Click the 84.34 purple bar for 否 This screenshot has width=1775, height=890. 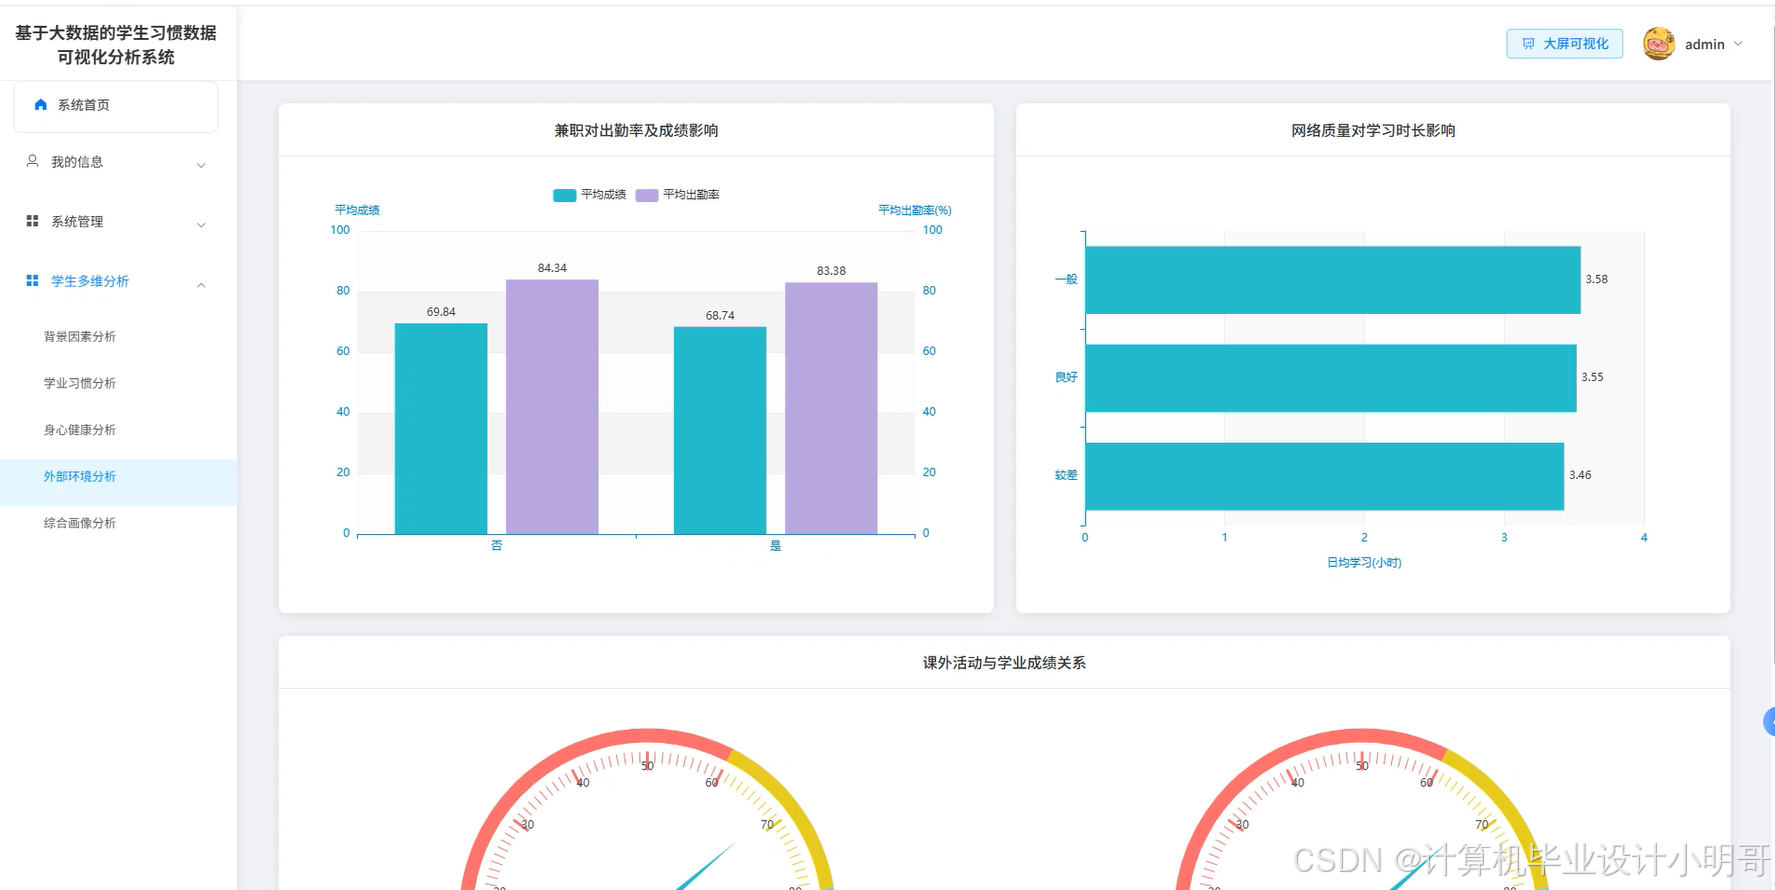[x=552, y=407]
